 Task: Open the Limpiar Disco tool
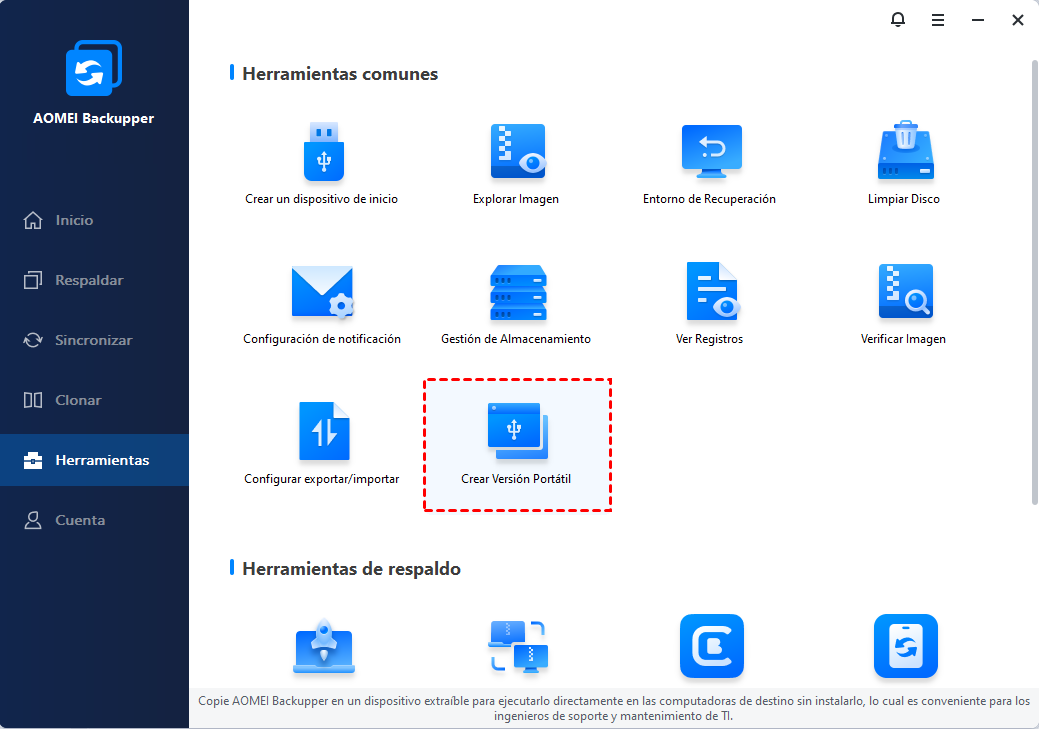[x=904, y=163]
